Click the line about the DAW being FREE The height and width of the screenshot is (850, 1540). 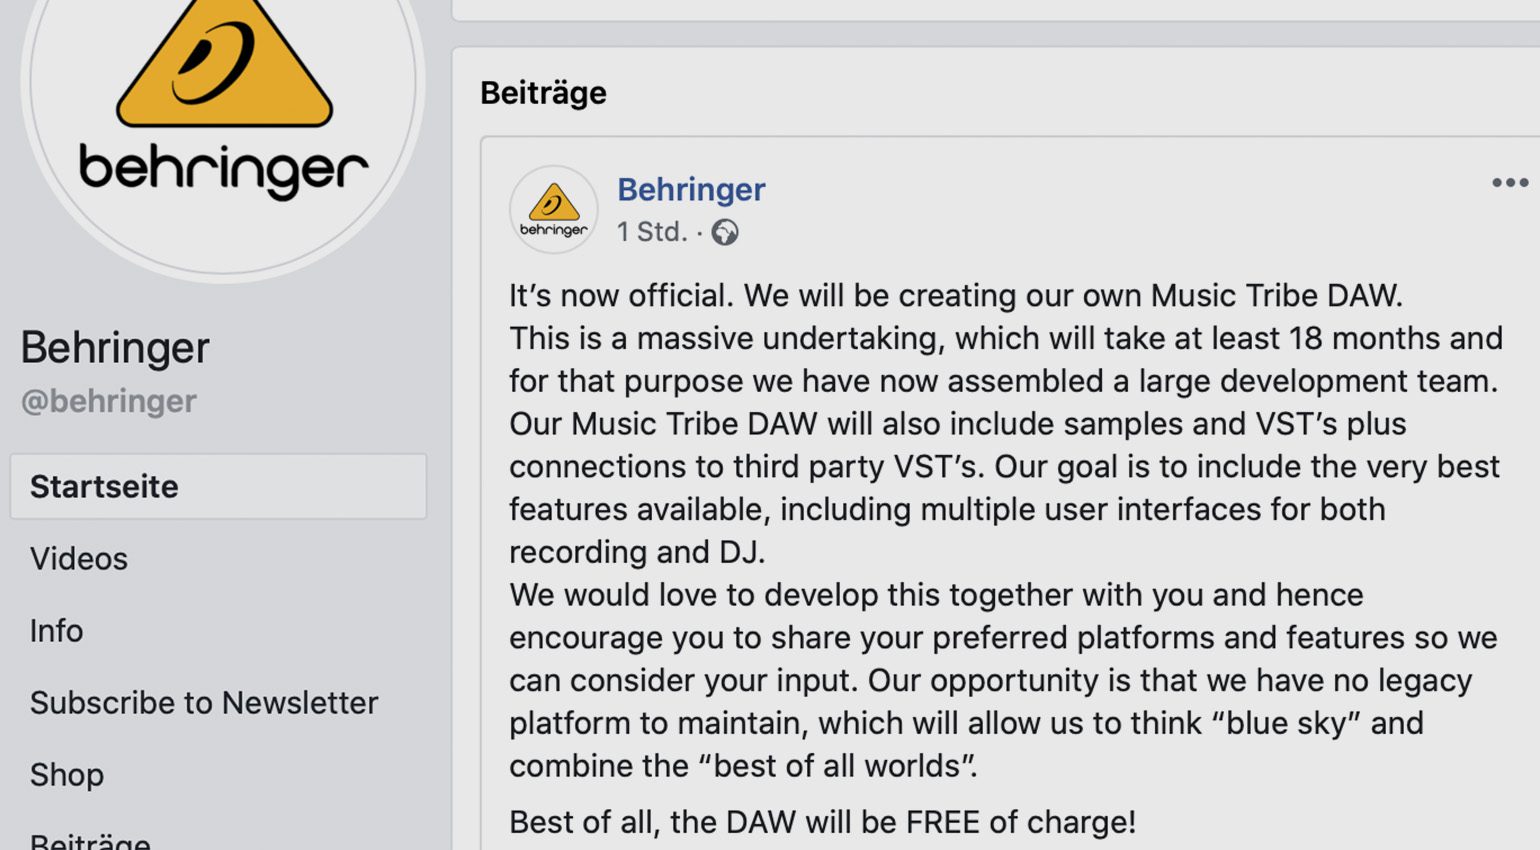[822, 822]
